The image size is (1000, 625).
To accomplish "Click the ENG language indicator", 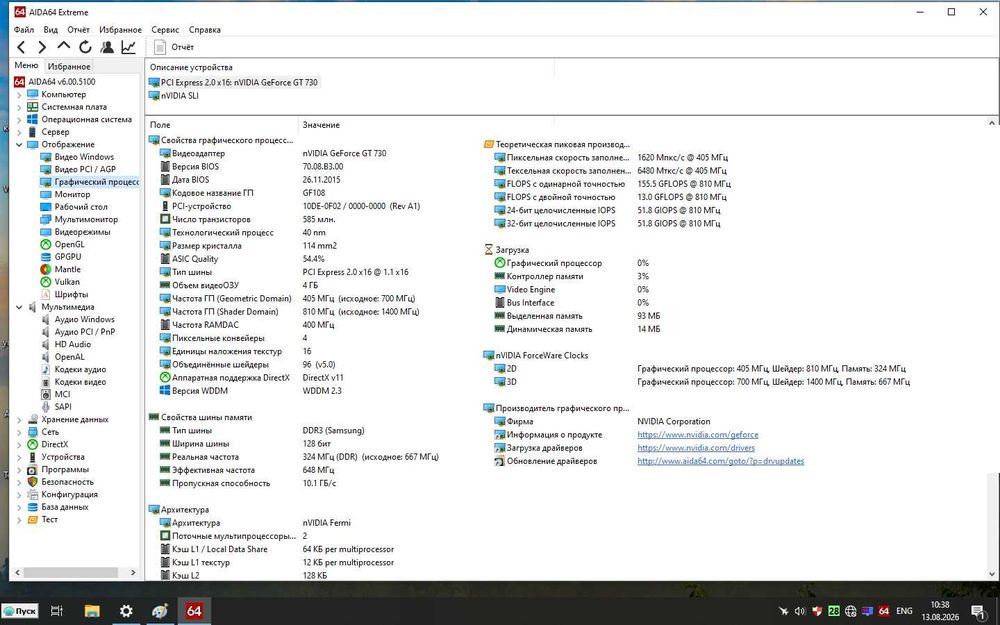I will pyautogui.click(x=904, y=611).
